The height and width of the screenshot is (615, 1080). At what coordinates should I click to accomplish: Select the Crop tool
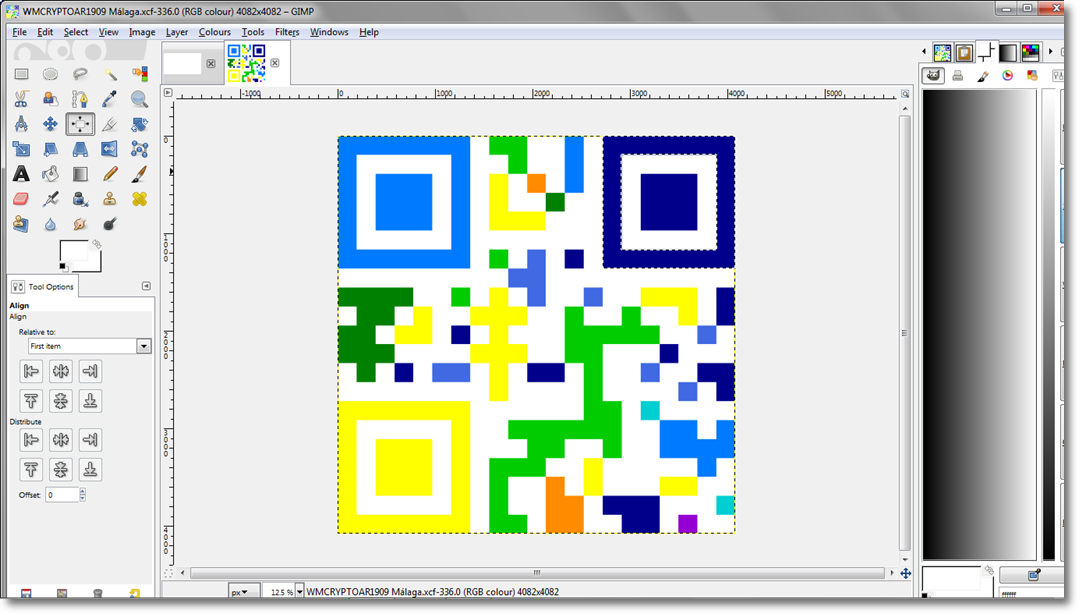tap(110, 124)
